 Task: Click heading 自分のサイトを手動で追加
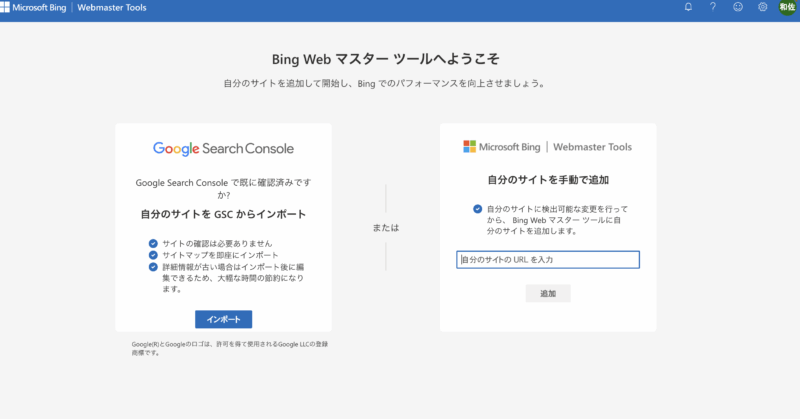click(548, 180)
